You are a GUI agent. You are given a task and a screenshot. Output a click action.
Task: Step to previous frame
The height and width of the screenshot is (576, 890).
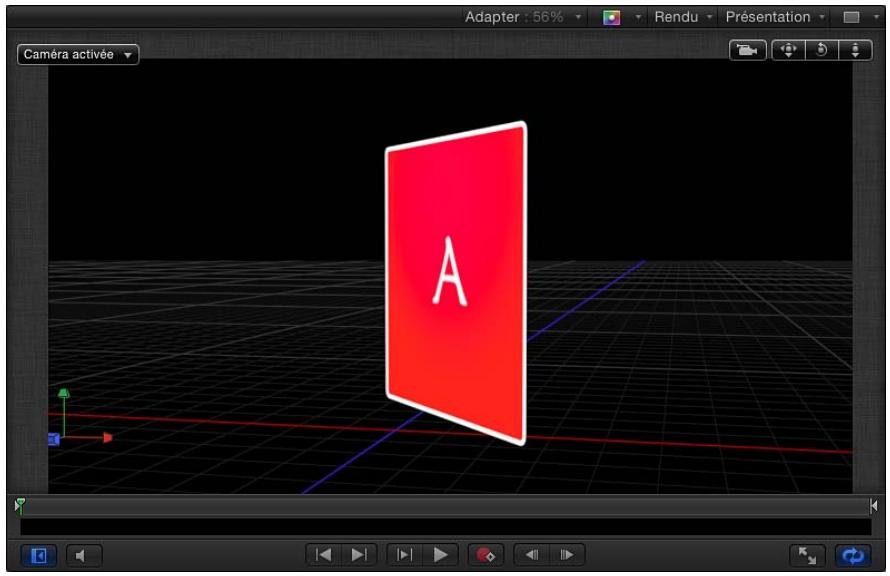coord(532,555)
